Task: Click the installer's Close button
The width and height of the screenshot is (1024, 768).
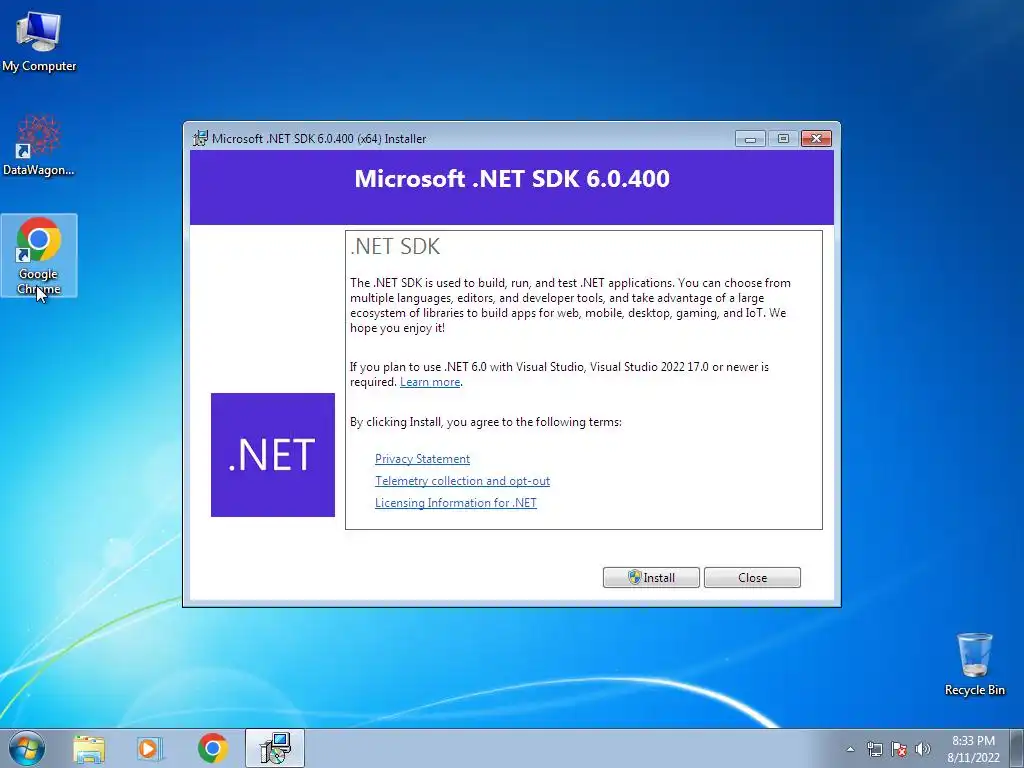Action: click(x=752, y=577)
